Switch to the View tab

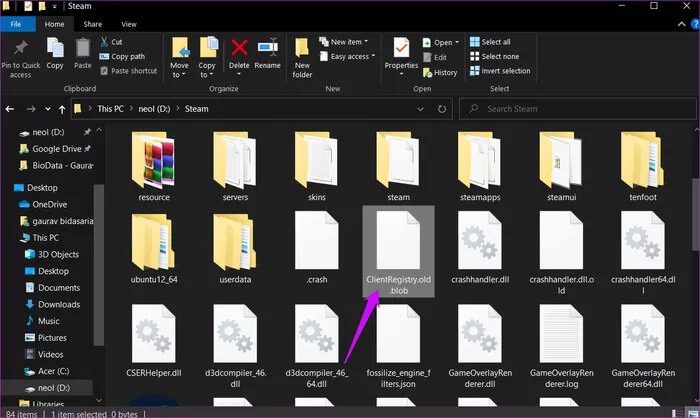pos(129,24)
